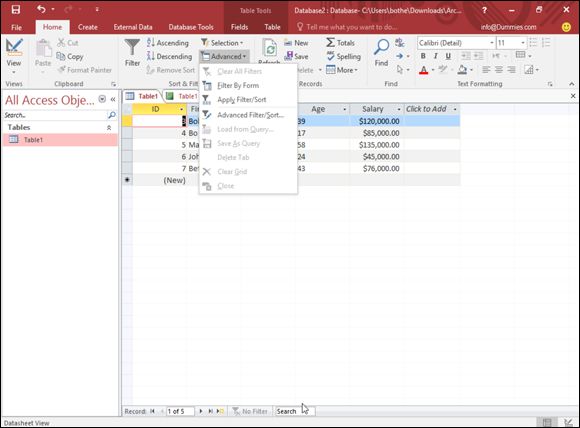The height and width of the screenshot is (428, 580).
Task: Click the $85,000.00 salary cell
Action: [x=377, y=133]
